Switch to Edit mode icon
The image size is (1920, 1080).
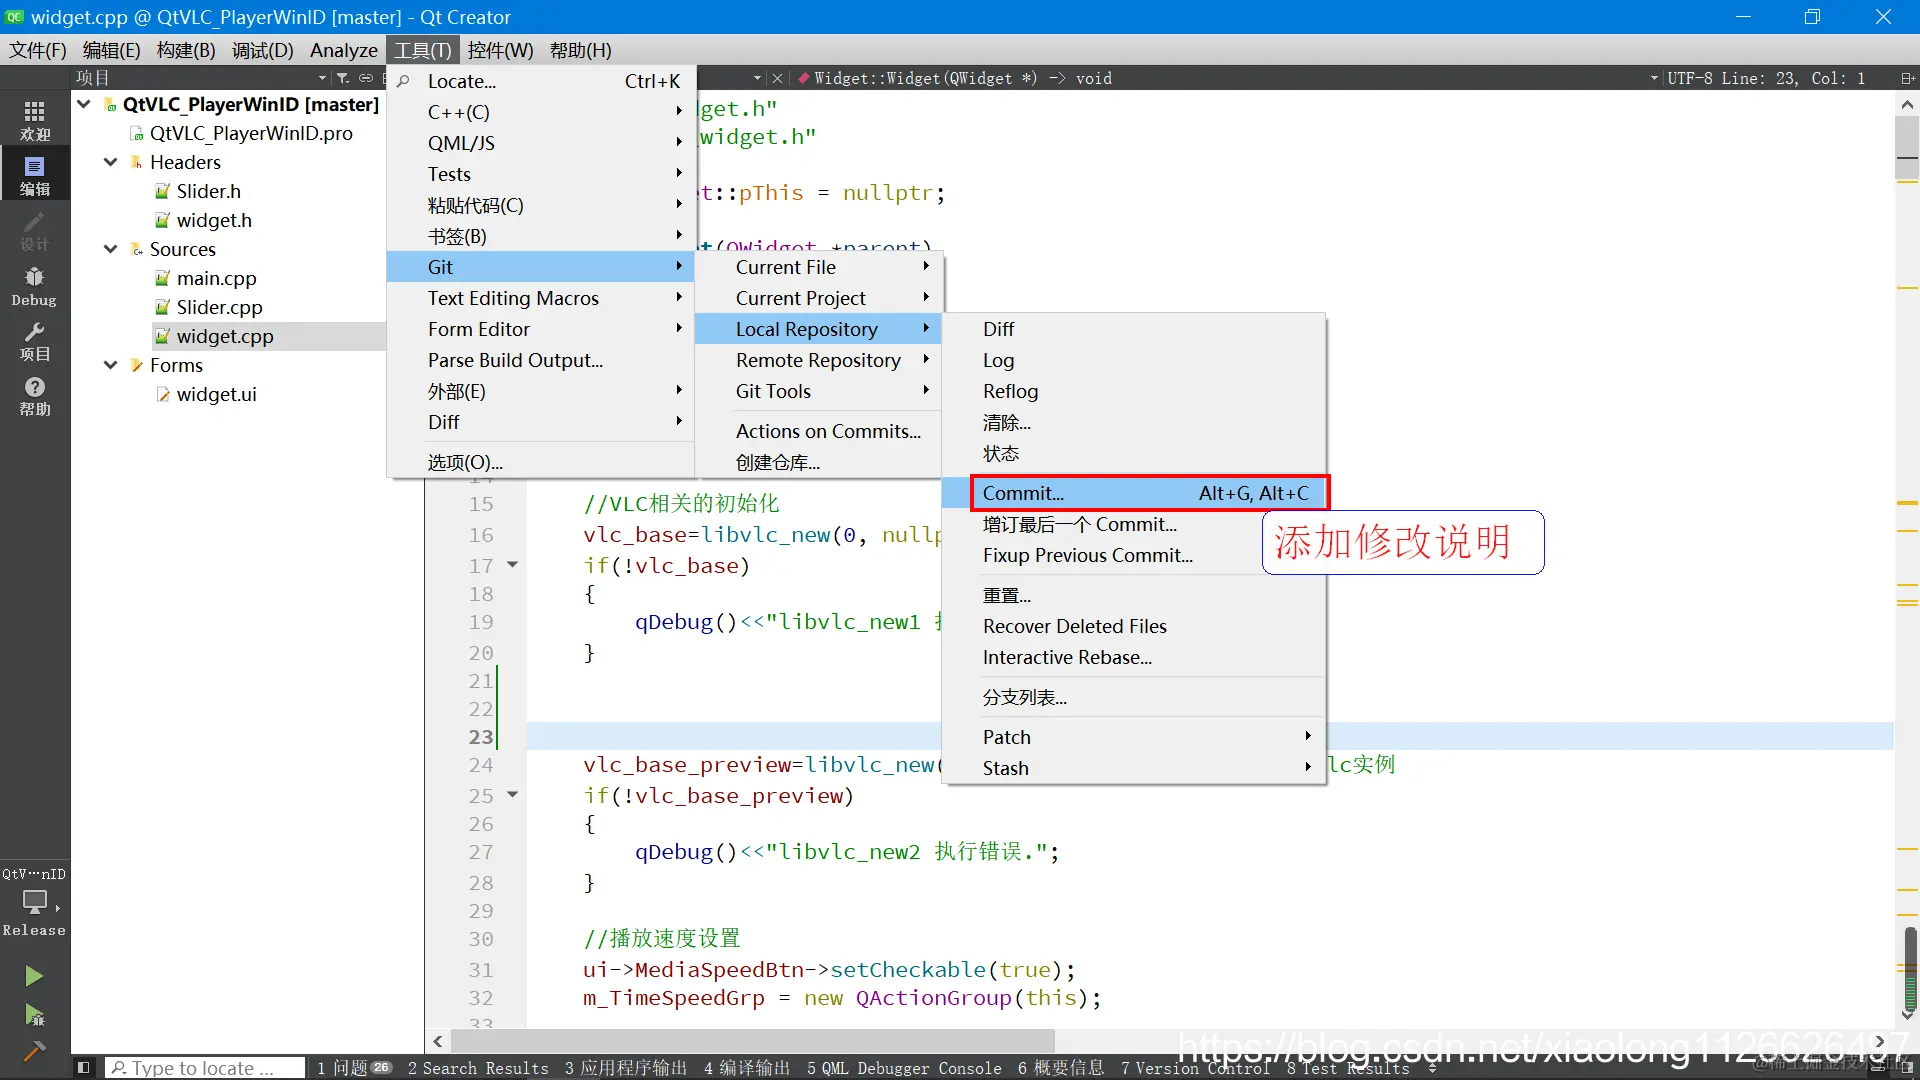point(34,175)
